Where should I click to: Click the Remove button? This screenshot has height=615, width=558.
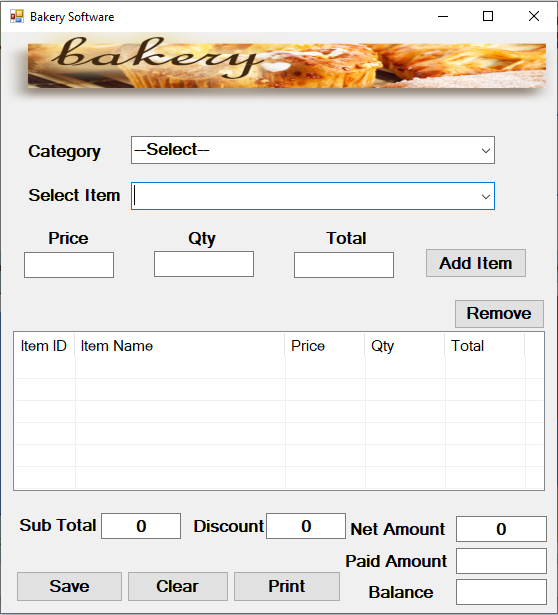(499, 314)
